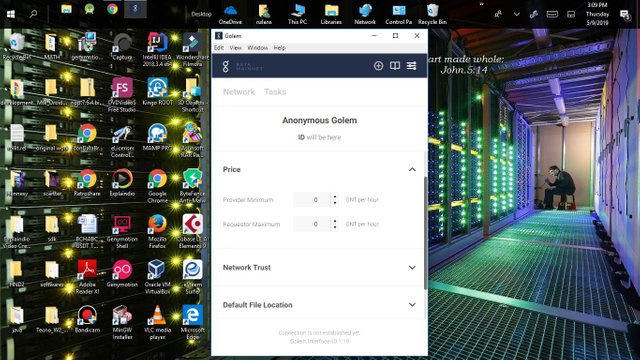
Task: Open the Edit menu in Golem
Action: click(x=219, y=48)
